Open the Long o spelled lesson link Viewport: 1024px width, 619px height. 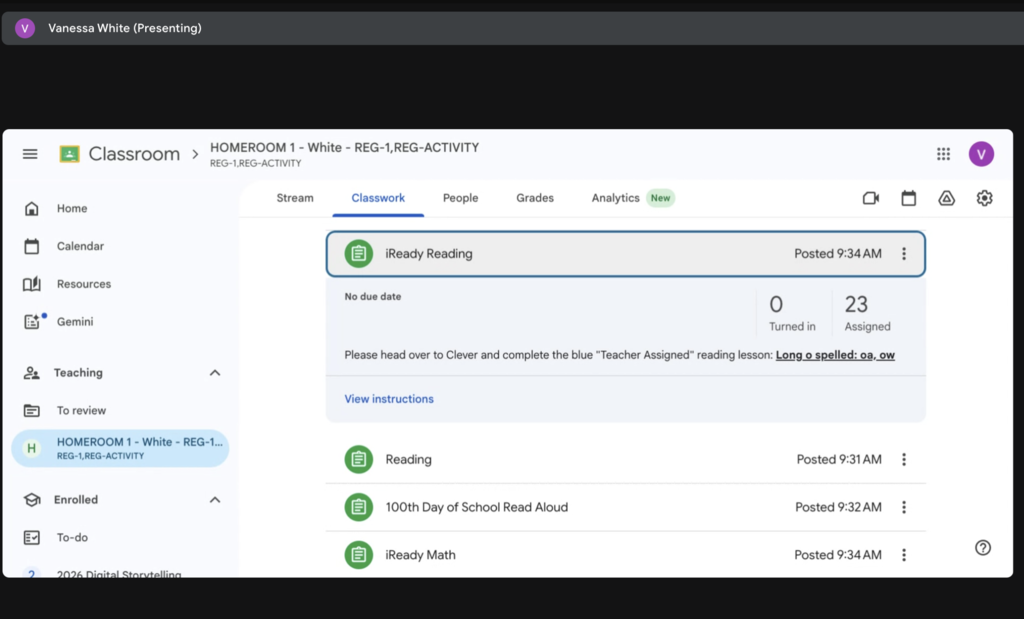click(x=835, y=355)
